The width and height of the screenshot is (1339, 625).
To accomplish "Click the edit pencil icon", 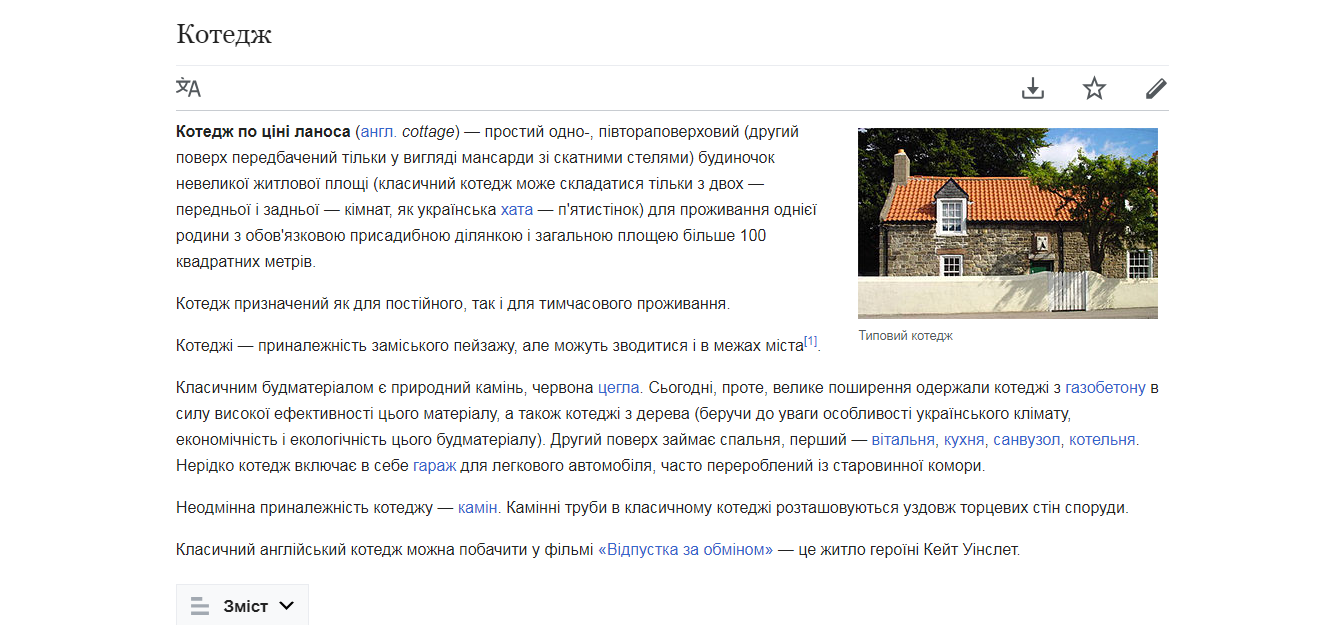I will pyautogui.click(x=1156, y=89).
